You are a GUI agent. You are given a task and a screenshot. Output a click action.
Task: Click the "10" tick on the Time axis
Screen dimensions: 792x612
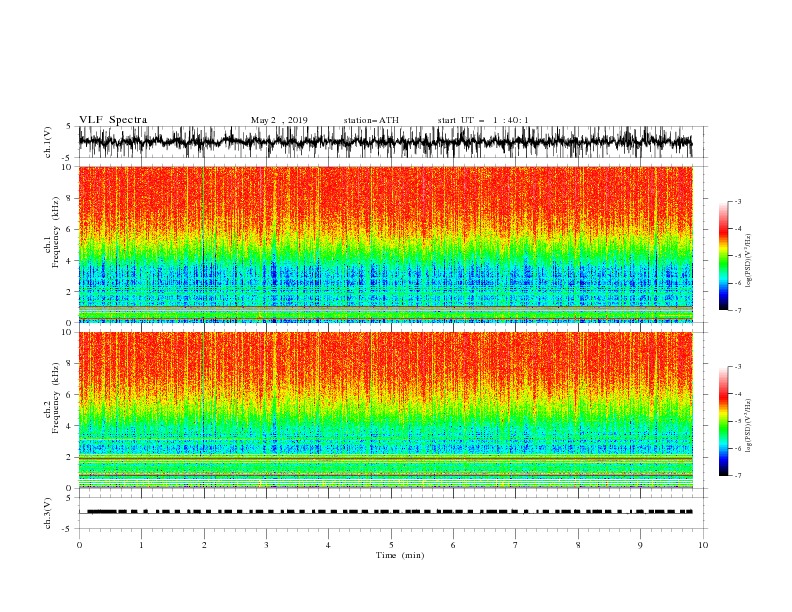[x=703, y=545]
